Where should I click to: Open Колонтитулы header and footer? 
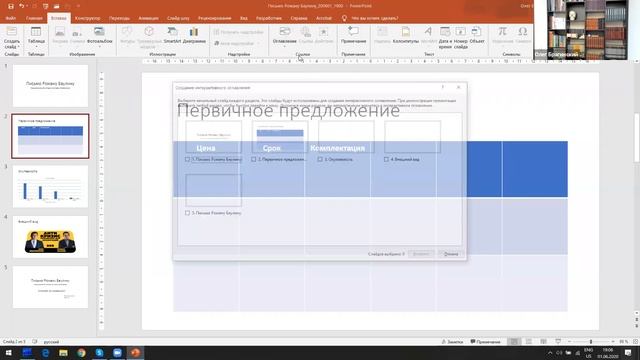(x=406, y=36)
